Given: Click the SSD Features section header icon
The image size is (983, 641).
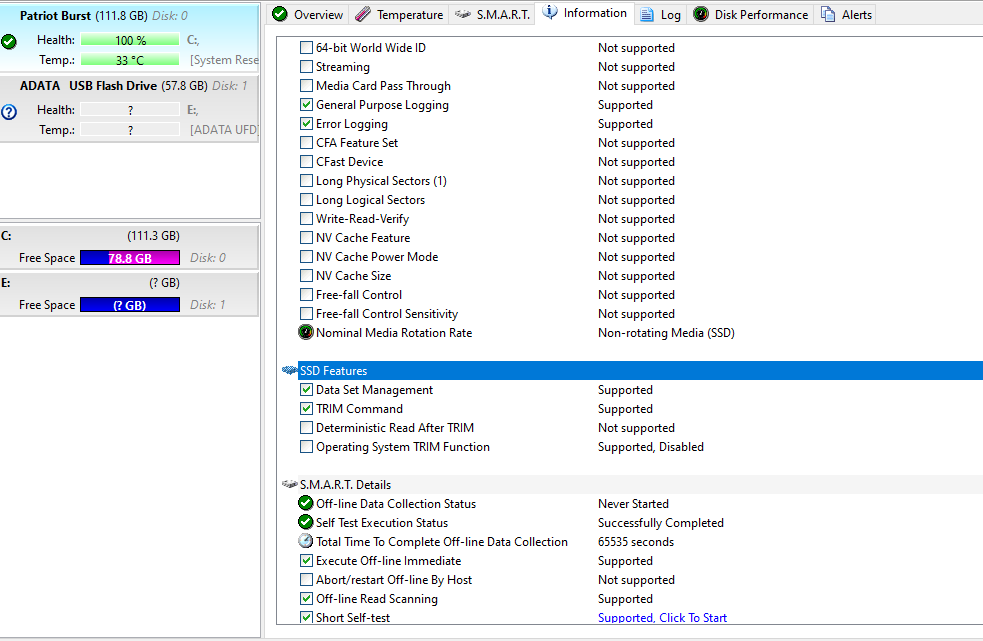Looking at the screenshot, I should (290, 370).
